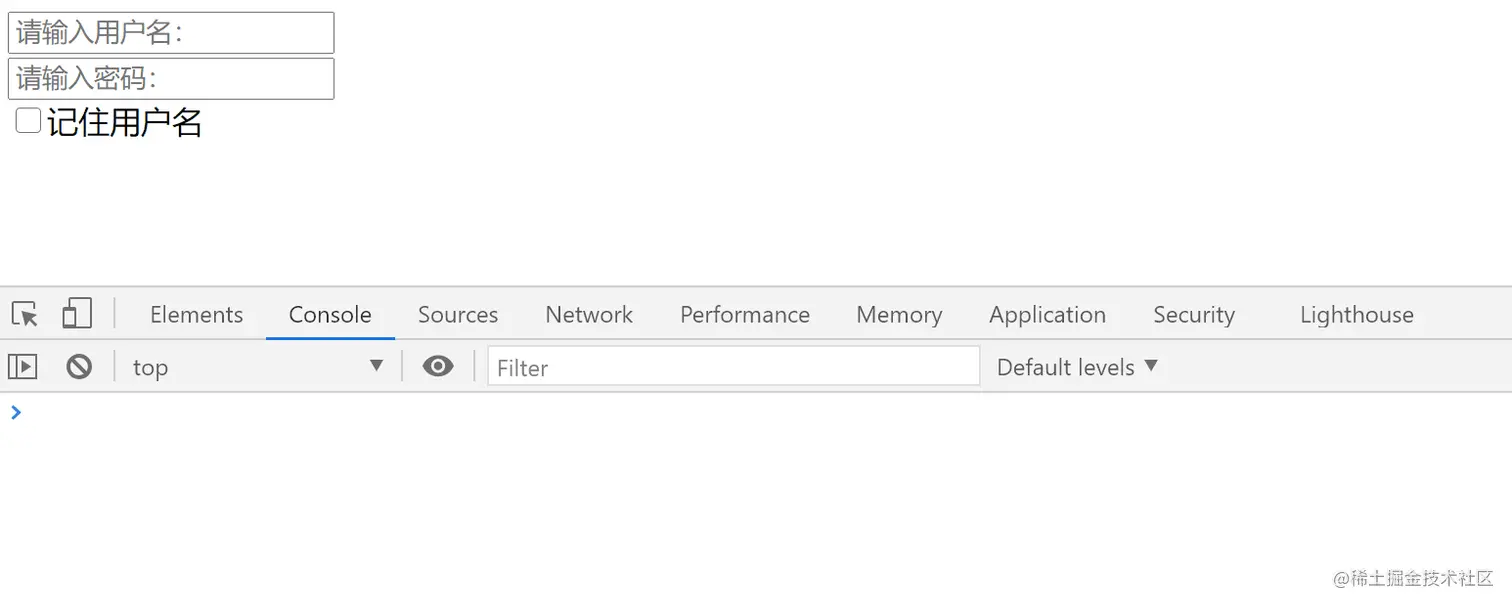Expand the Default levels dropdown
1512x606 pixels.
pos(1077,367)
